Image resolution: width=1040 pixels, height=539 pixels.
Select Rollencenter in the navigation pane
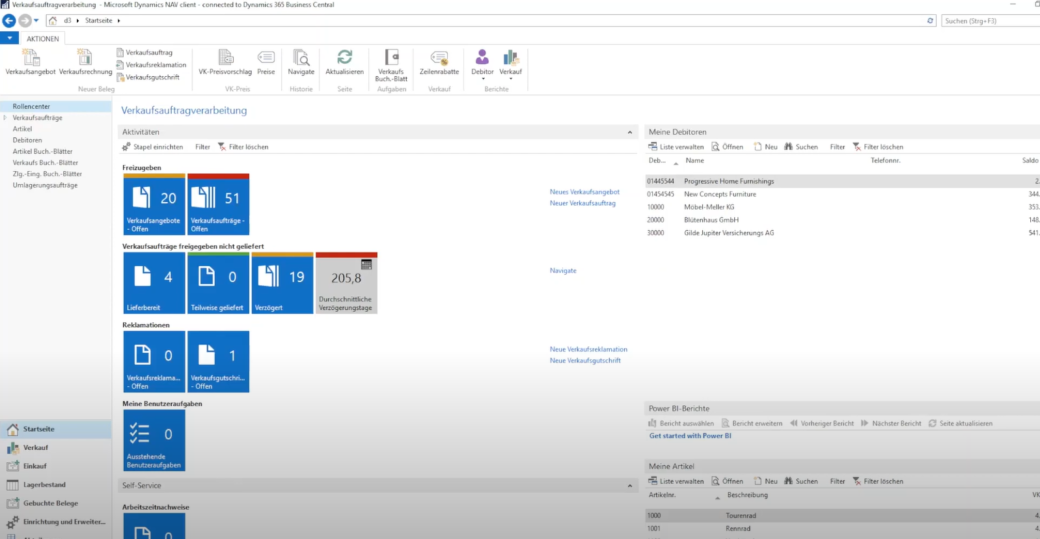[56, 106]
